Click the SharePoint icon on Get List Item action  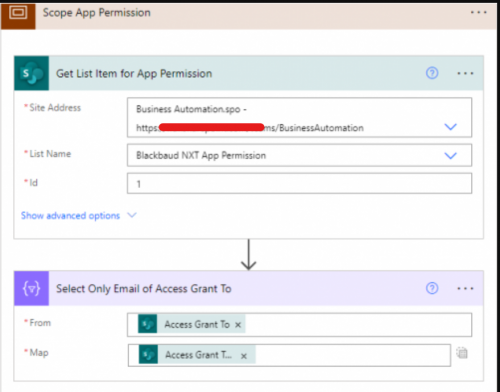[x=32, y=73]
